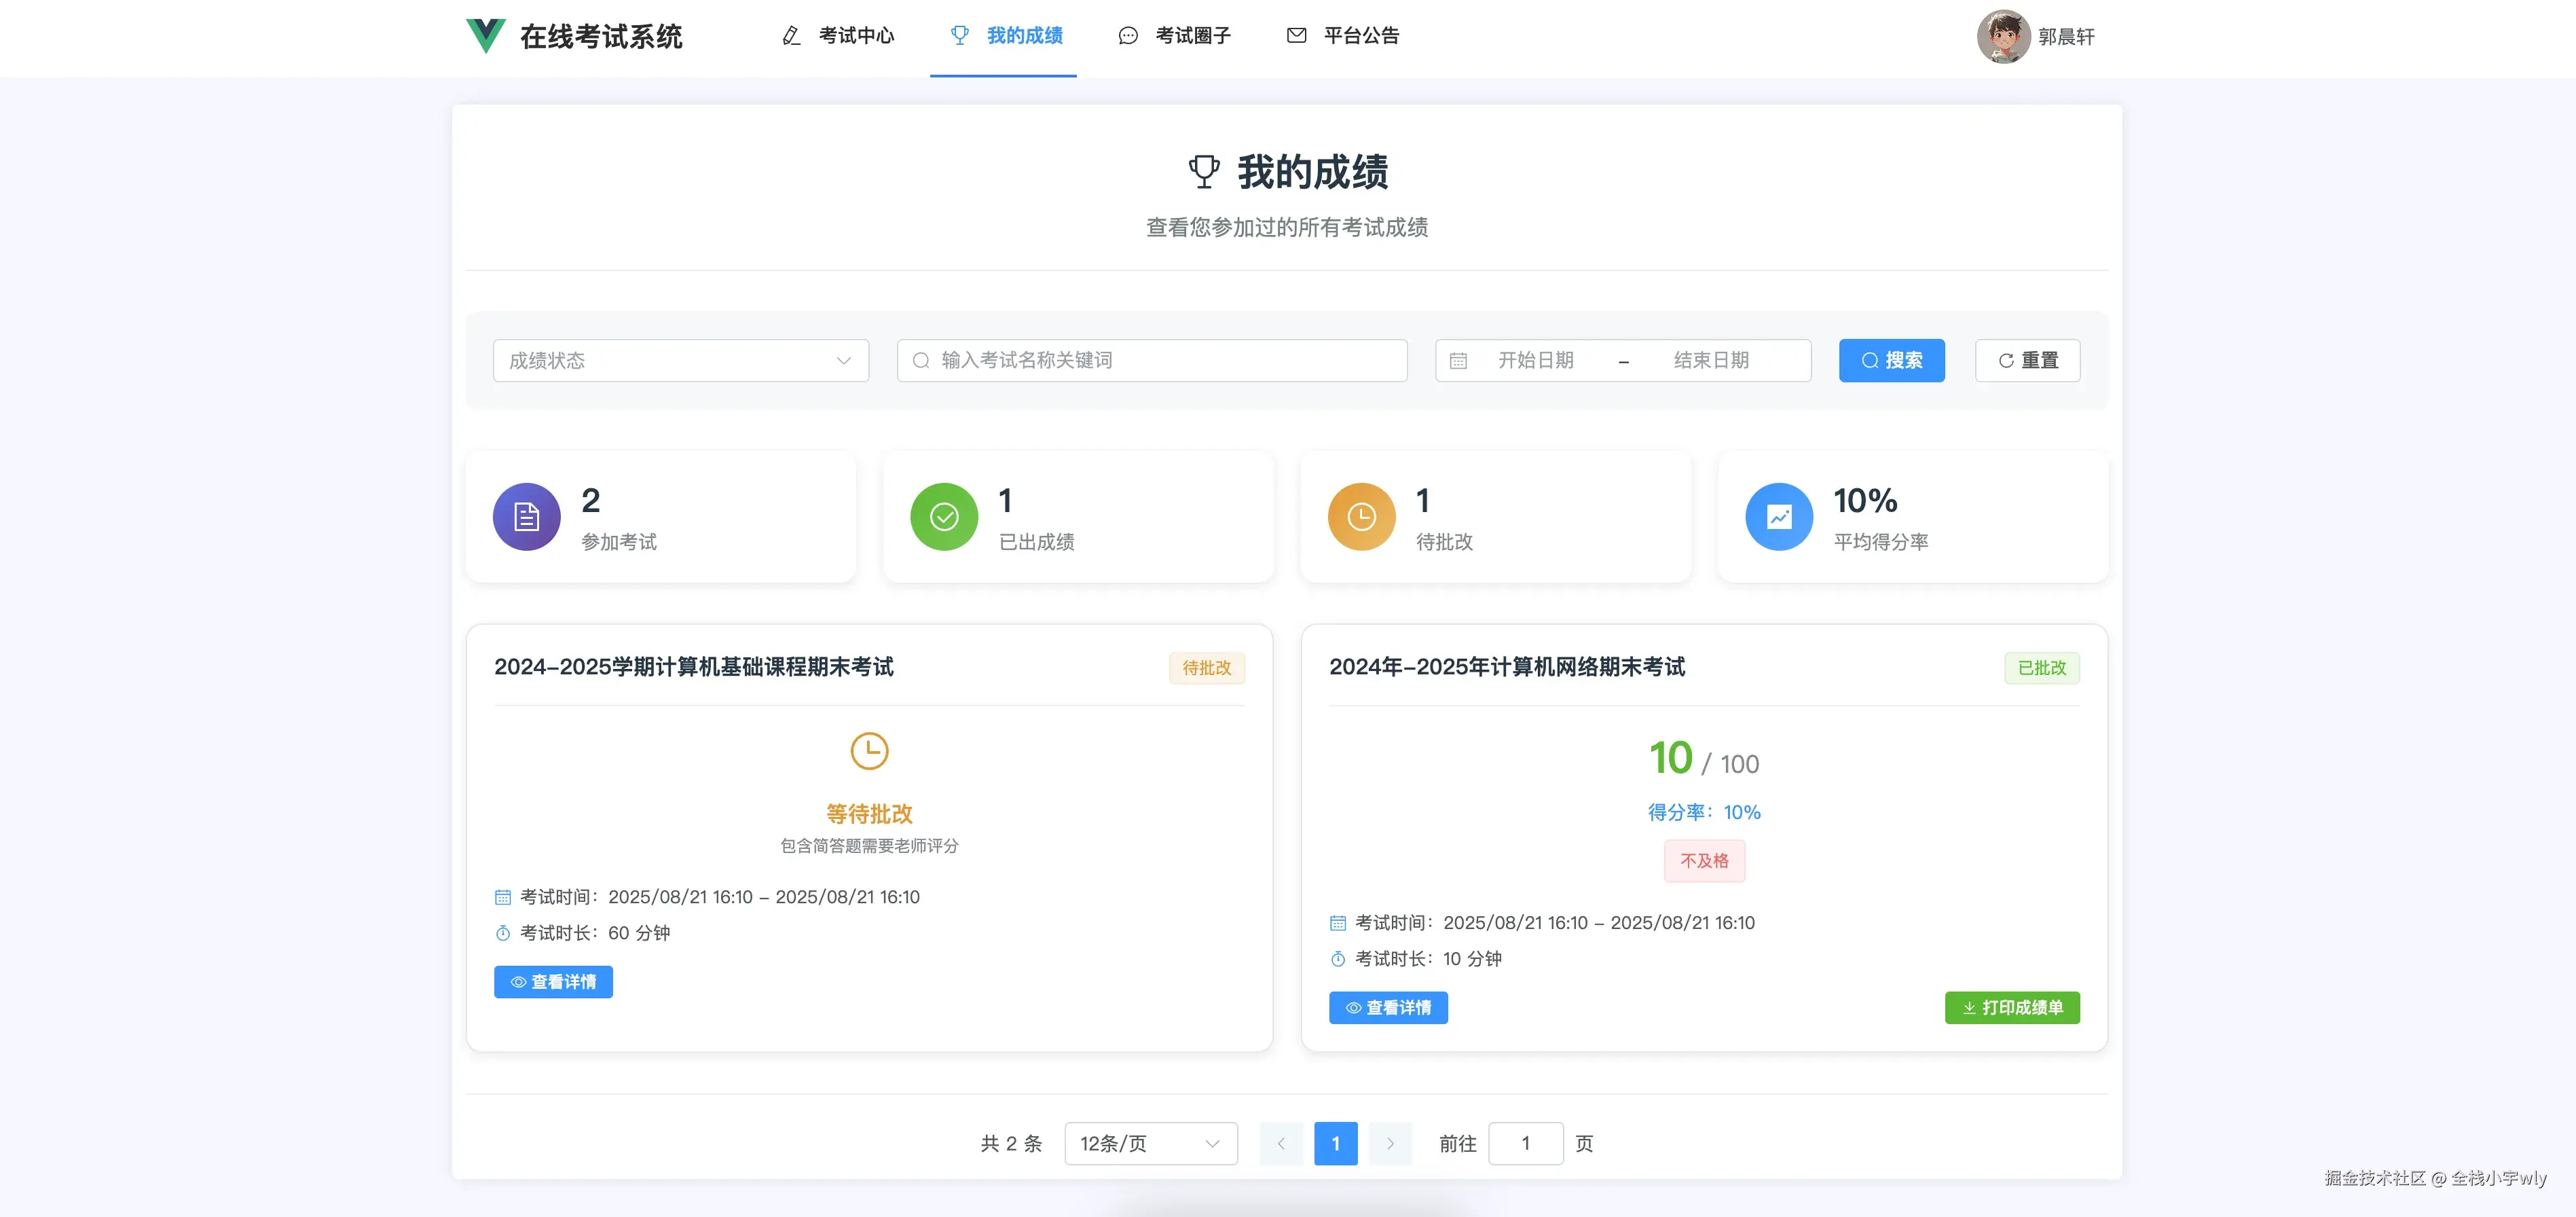2576x1217 pixels.
Task: Open the 考试圈子 nav tab
Action: pos(1175,36)
